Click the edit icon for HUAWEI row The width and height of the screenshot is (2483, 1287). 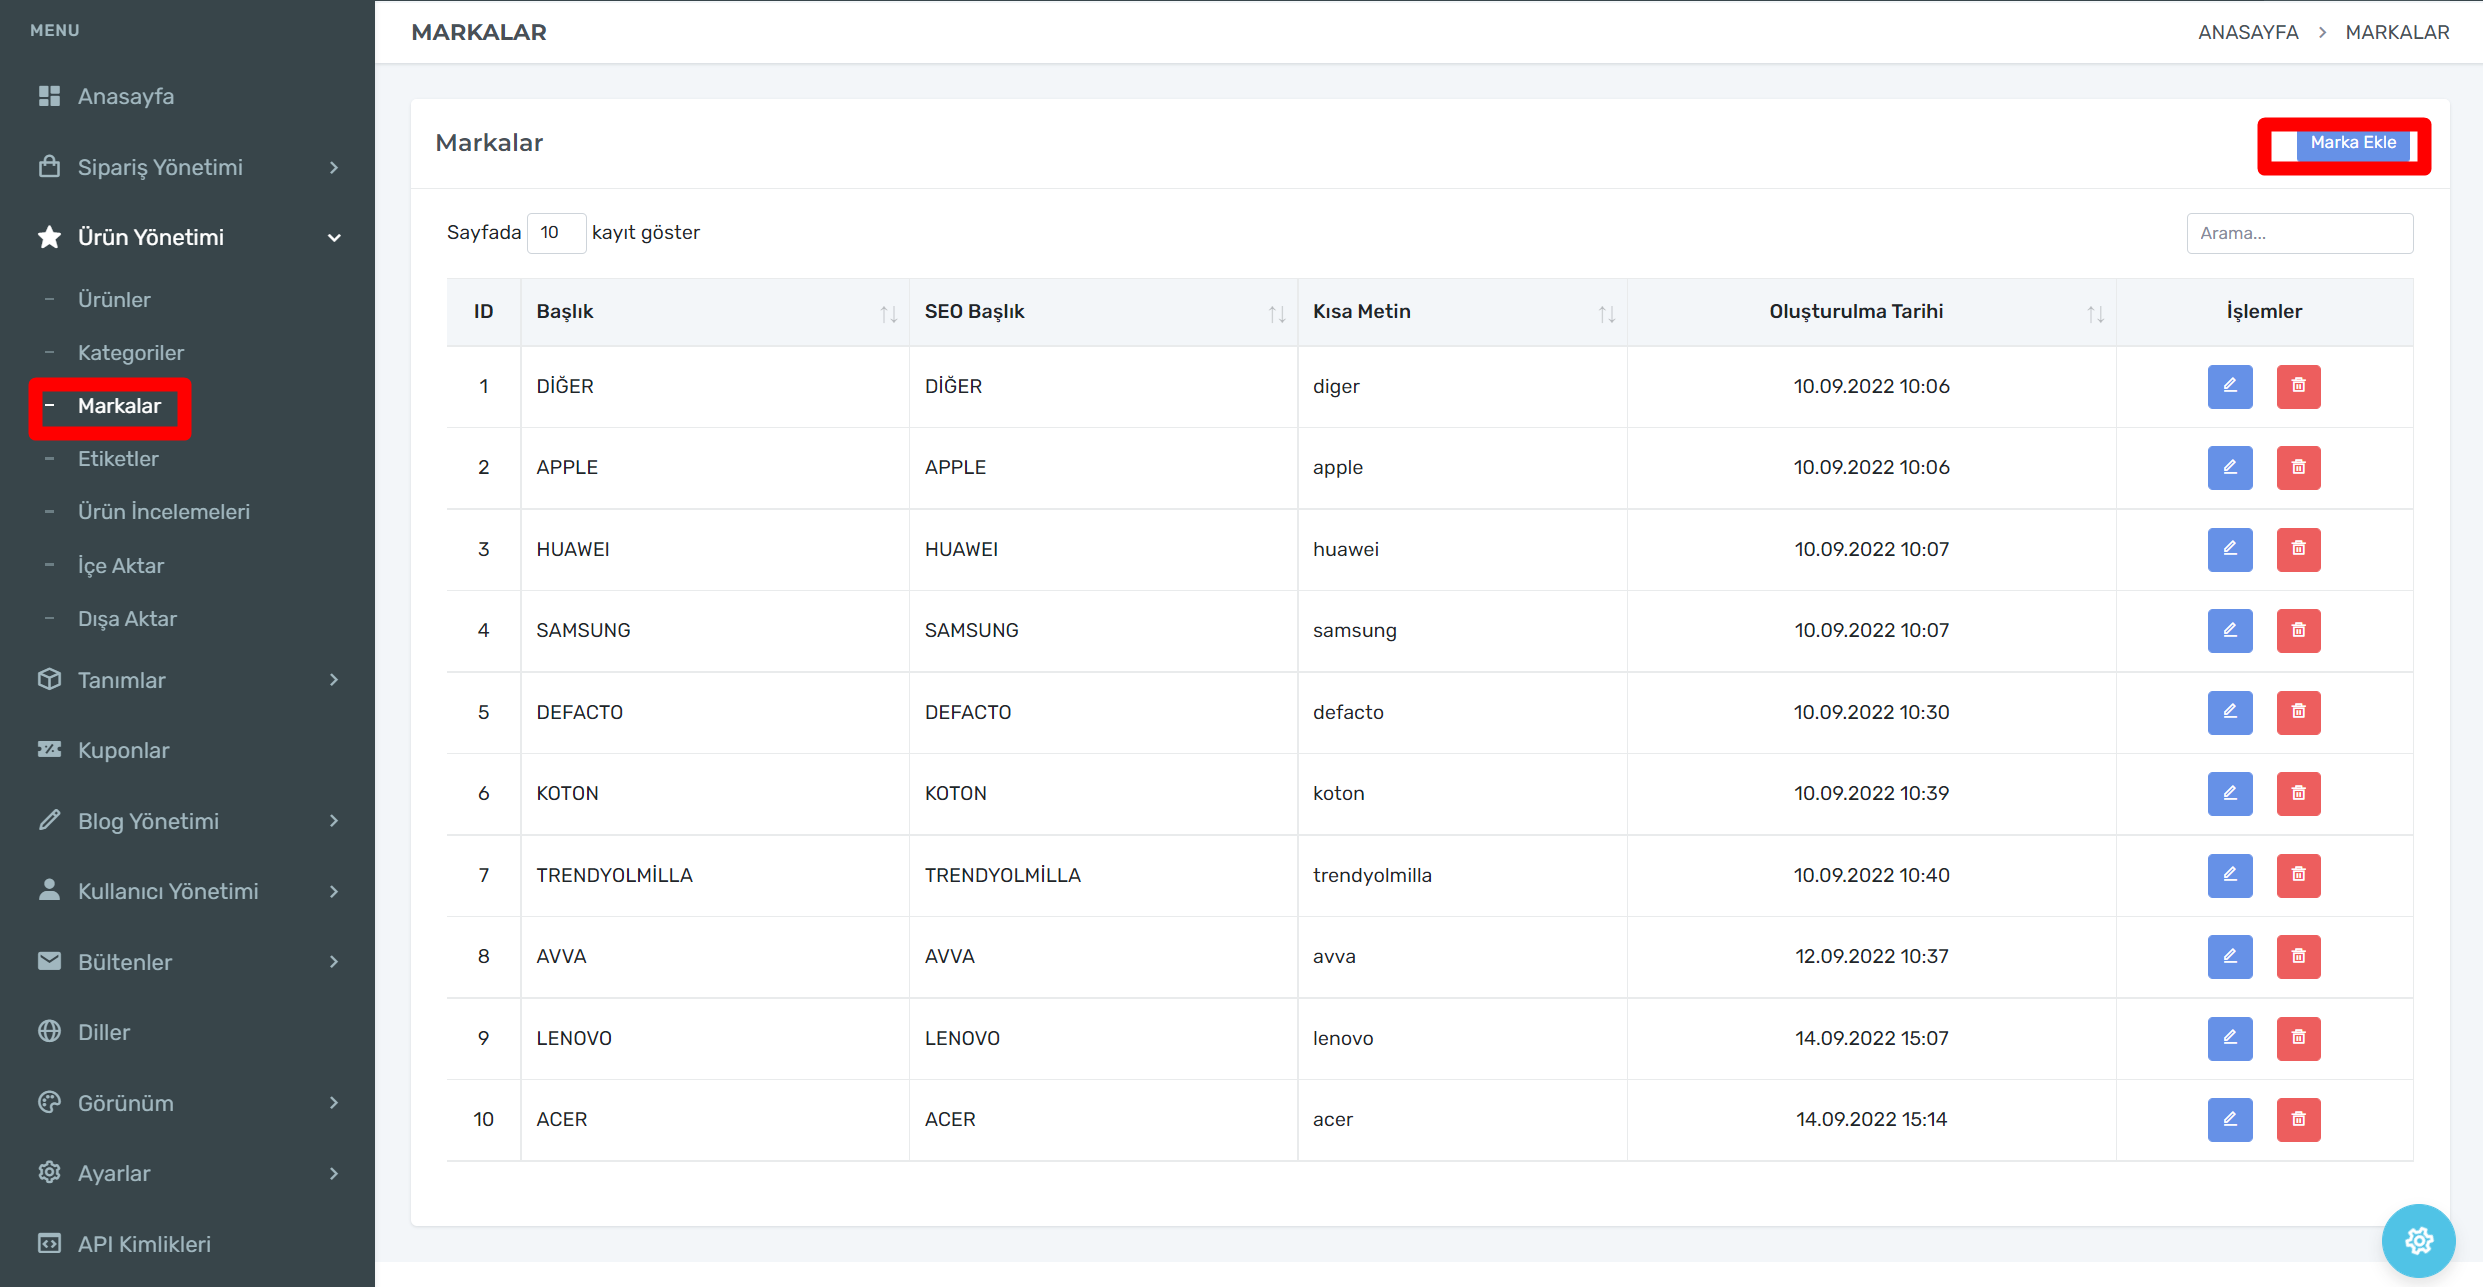click(x=2229, y=549)
